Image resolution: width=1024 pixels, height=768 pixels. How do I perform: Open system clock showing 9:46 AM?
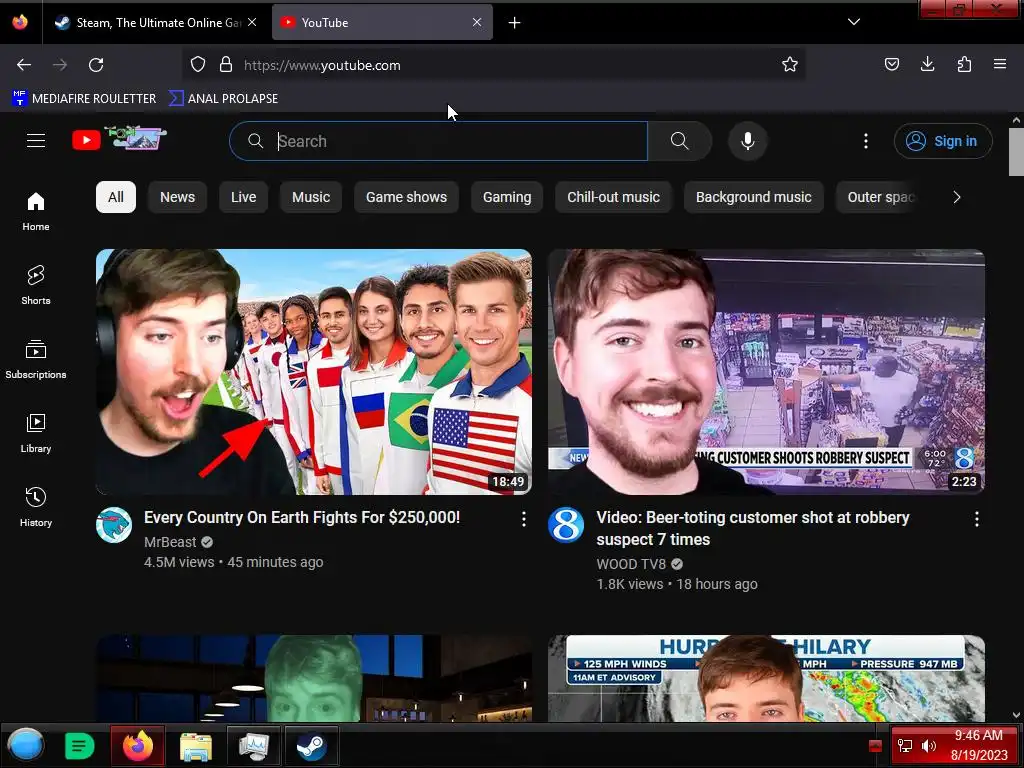click(x=978, y=745)
